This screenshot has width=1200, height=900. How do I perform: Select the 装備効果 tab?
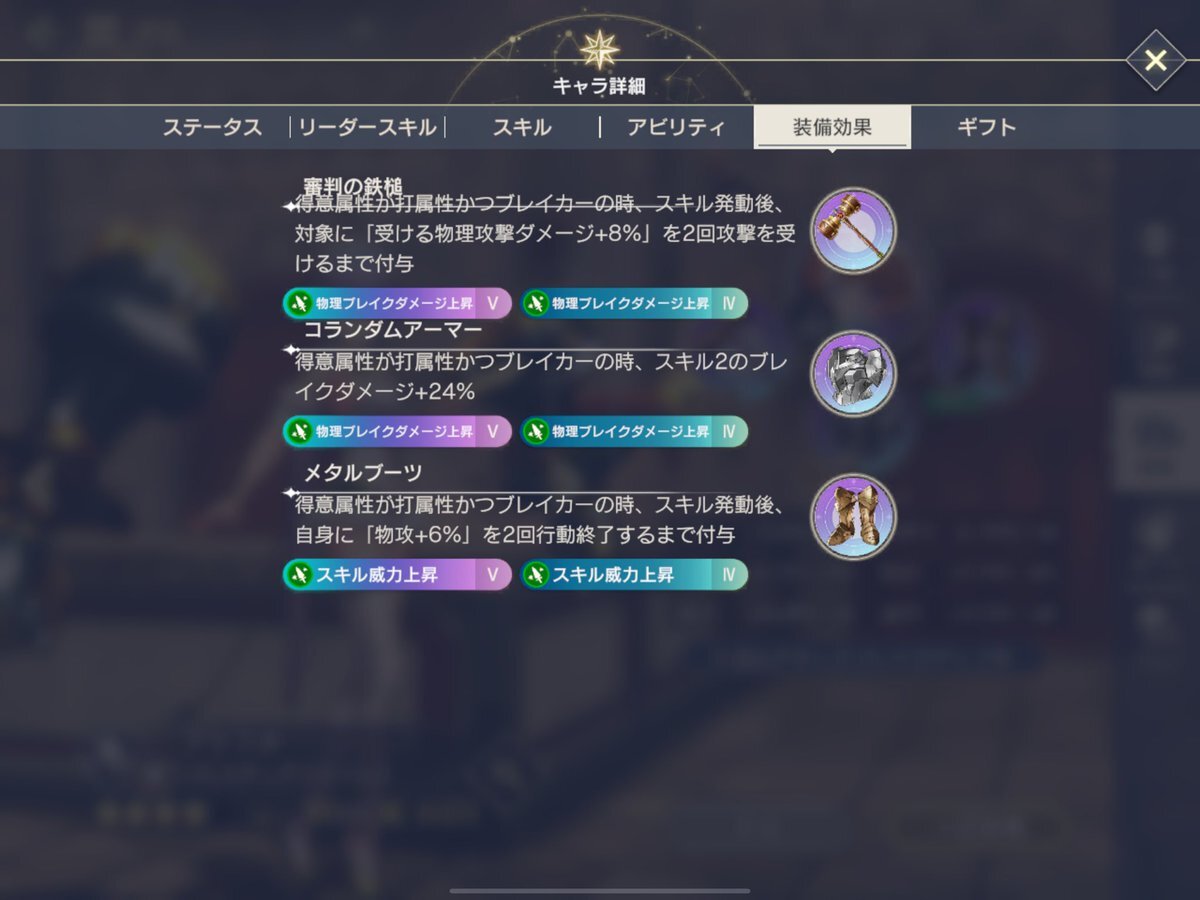coord(832,127)
